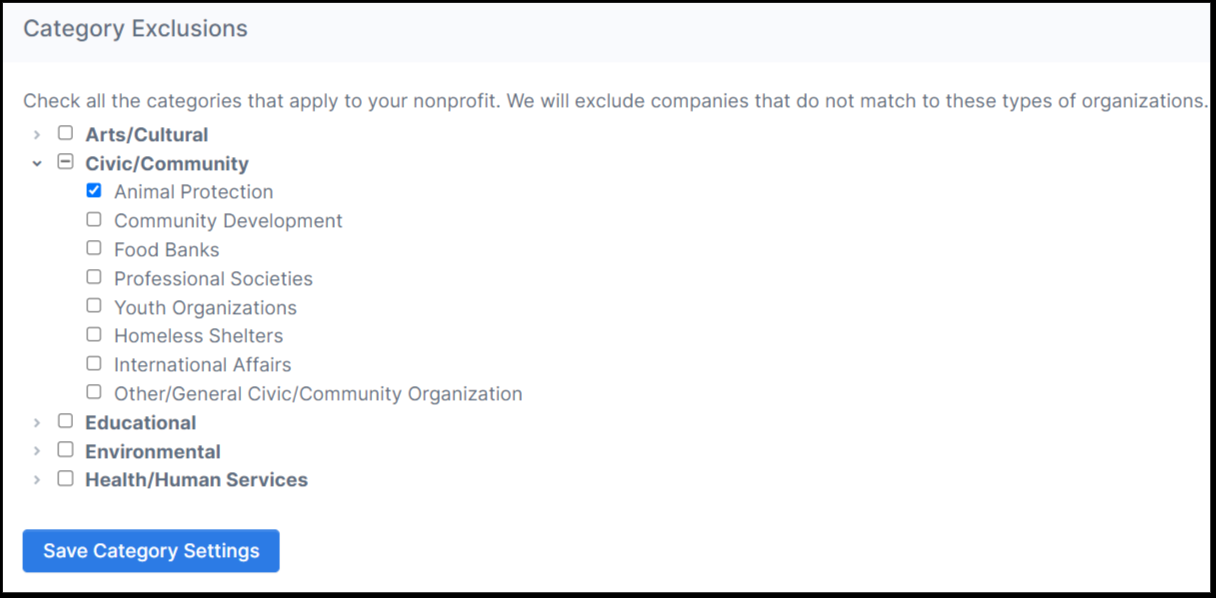Select the International Affairs checkbox
This screenshot has height=598, width=1216.
[93, 362]
